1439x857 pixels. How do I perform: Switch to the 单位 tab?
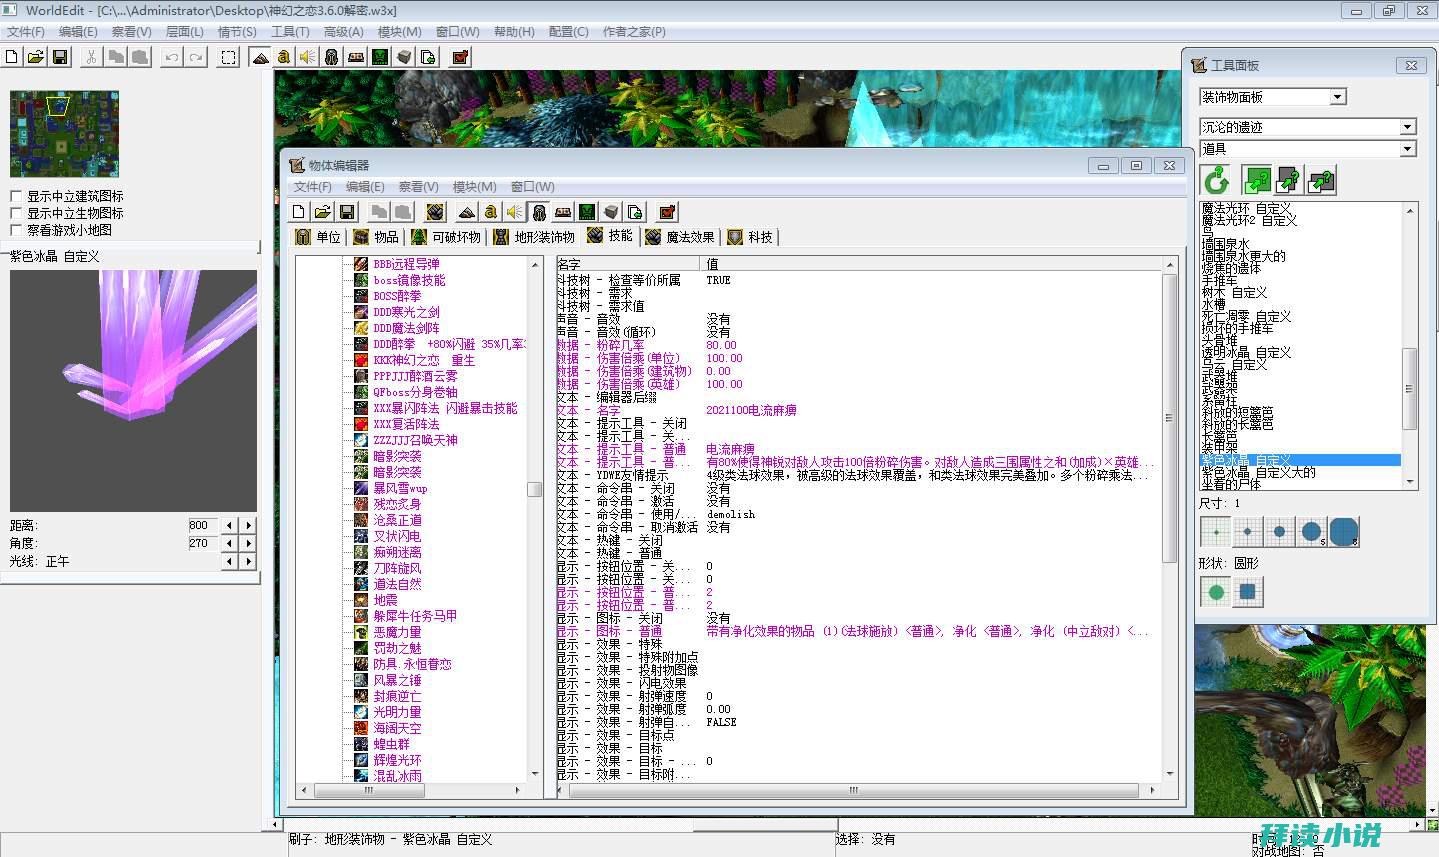(319, 237)
